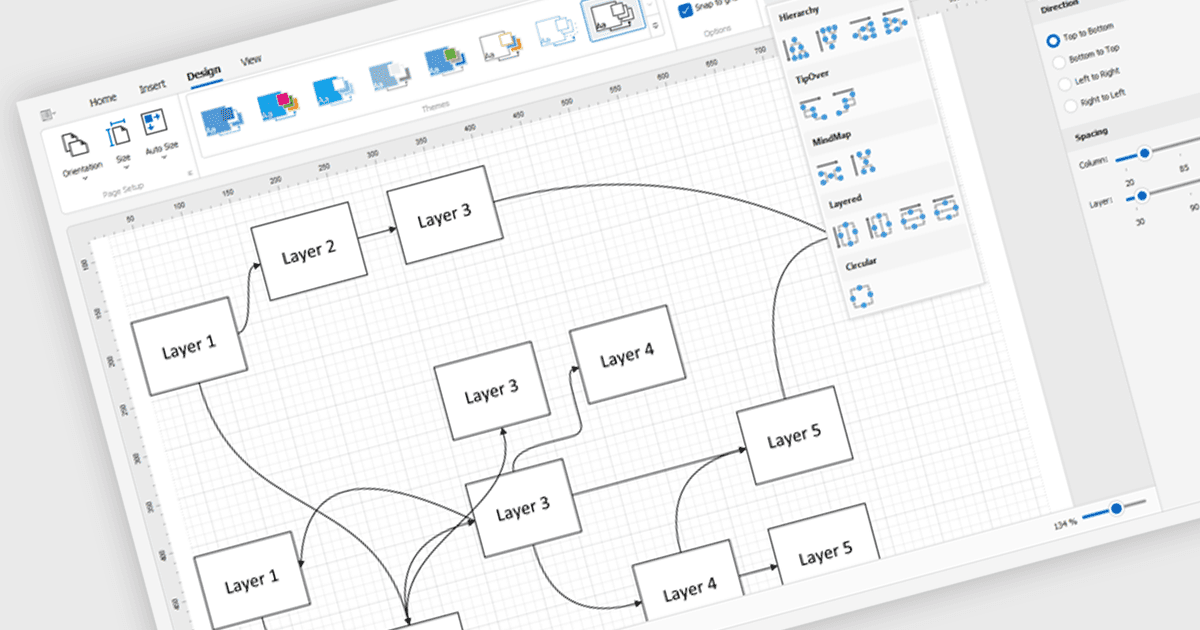Apply the fourth Layered layout icon
The image size is (1200, 630).
tap(945, 209)
